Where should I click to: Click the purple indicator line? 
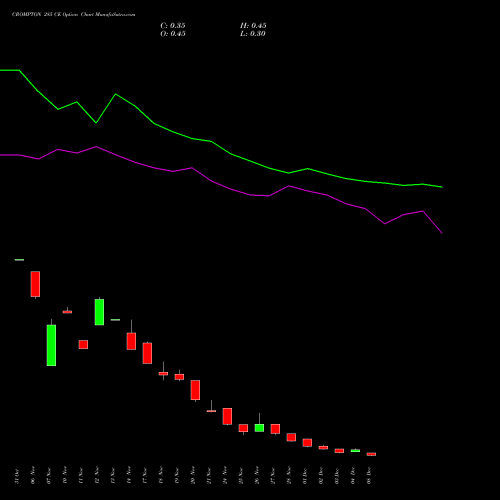tap(212, 181)
